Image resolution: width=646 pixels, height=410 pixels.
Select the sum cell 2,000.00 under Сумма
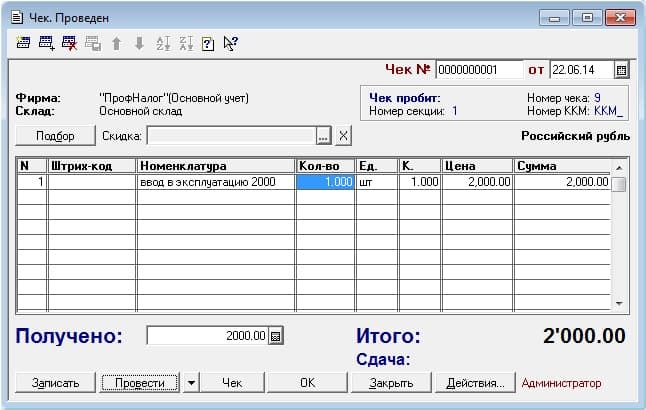(x=562, y=182)
